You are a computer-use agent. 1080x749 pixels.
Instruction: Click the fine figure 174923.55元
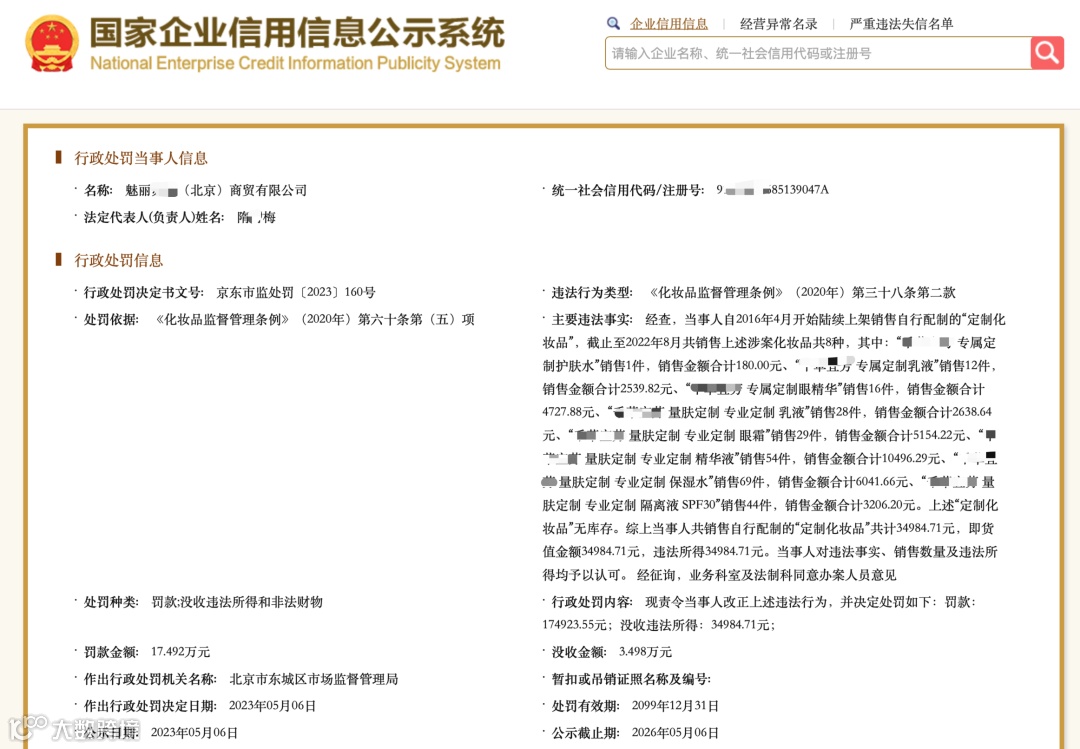pos(574,625)
